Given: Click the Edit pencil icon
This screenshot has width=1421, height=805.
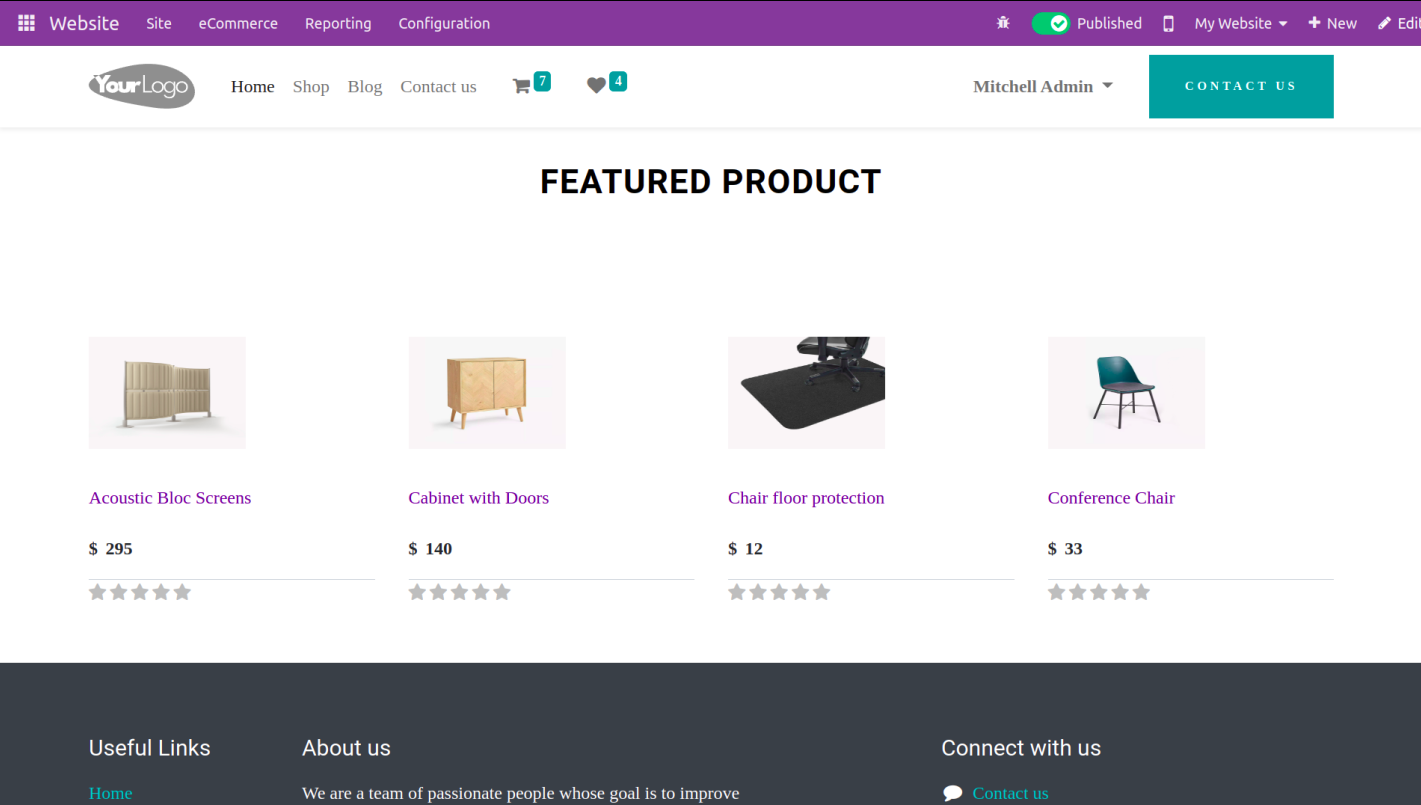Looking at the screenshot, I should click(1384, 23).
